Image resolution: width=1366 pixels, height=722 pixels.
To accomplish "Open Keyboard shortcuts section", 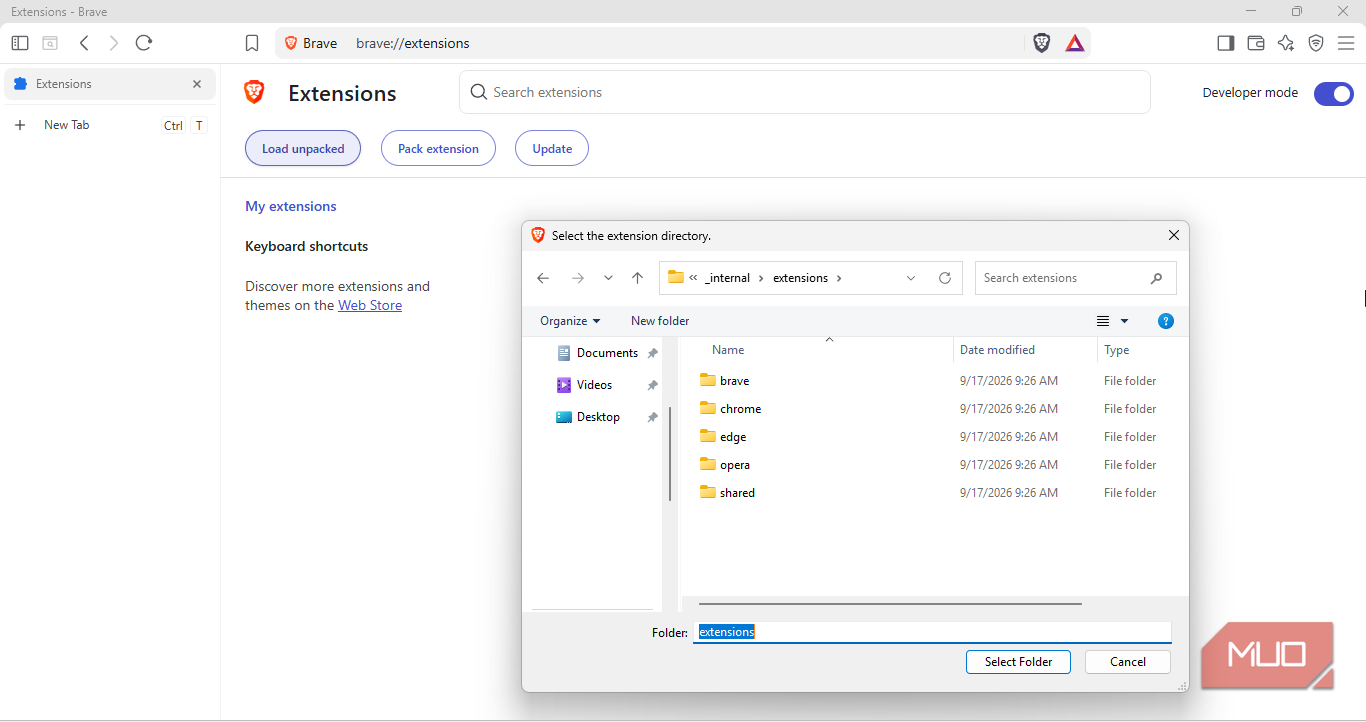I will pyautogui.click(x=307, y=246).
